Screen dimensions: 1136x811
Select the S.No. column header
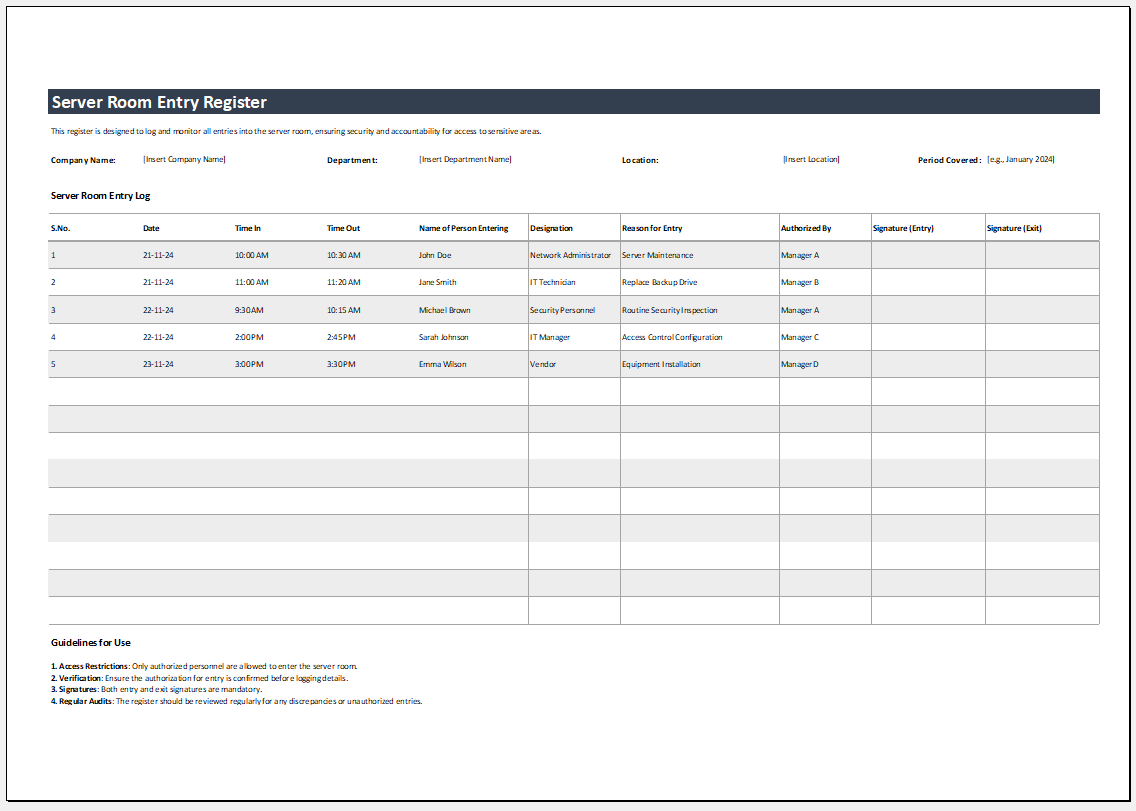63,228
